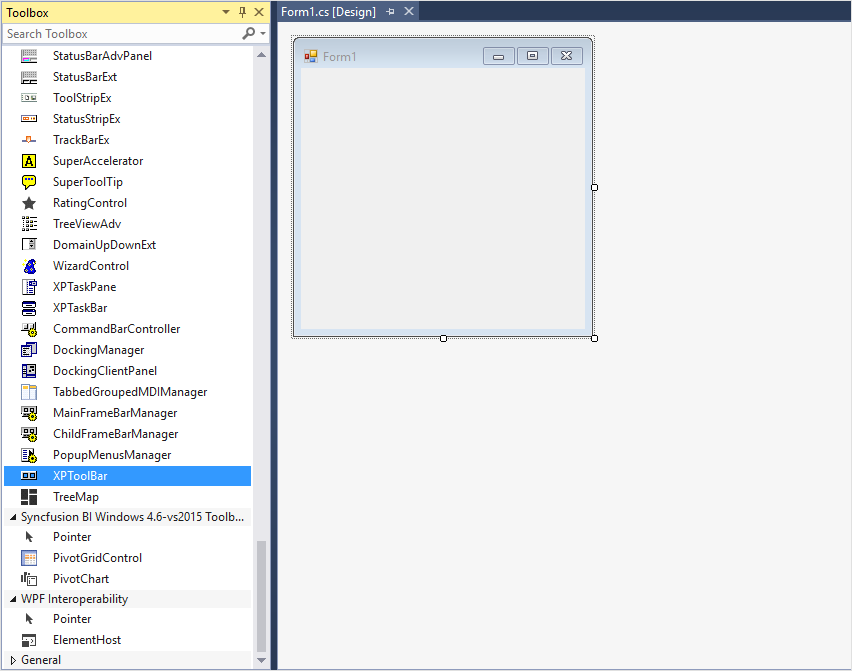The width and height of the screenshot is (852, 671).
Task: Select the TreeMap icon
Action: (29, 497)
